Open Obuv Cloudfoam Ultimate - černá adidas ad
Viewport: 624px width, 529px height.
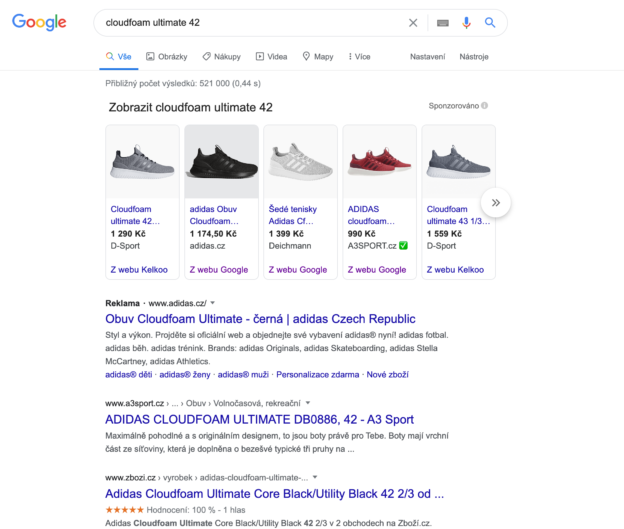click(x=260, y=319)
